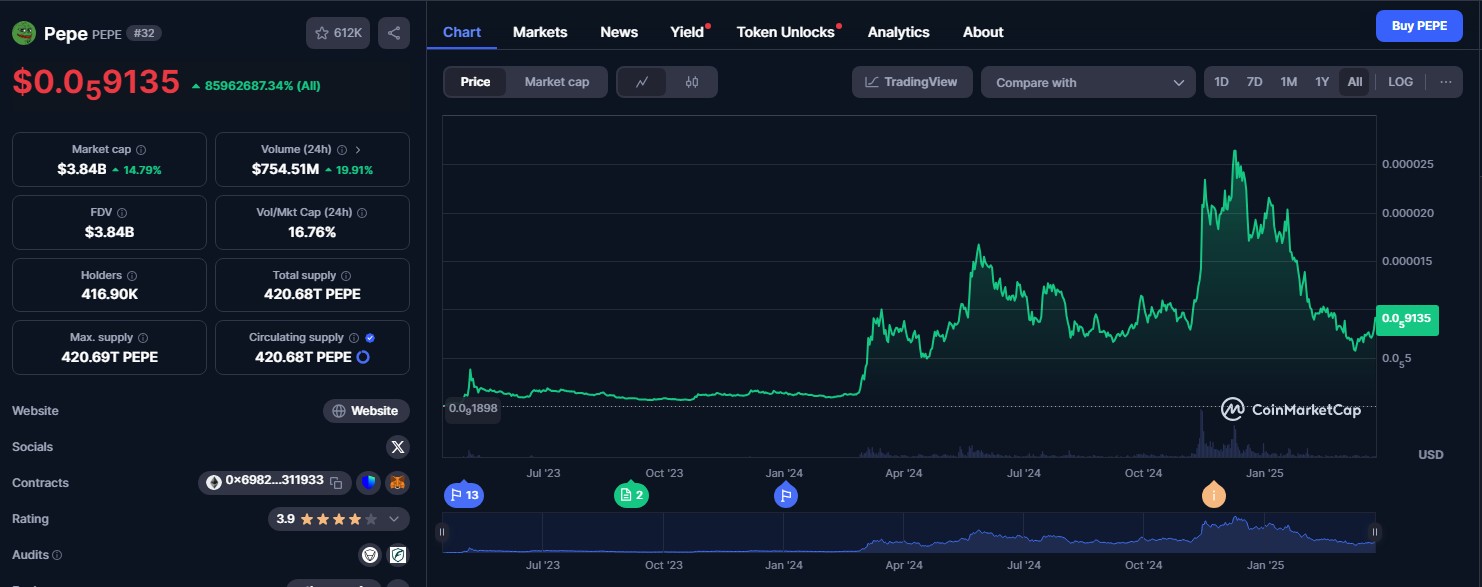The width and height of the screenshot is (1482, 587).
Task: Open the green document marker labeled 2
Action: point(631,495)
